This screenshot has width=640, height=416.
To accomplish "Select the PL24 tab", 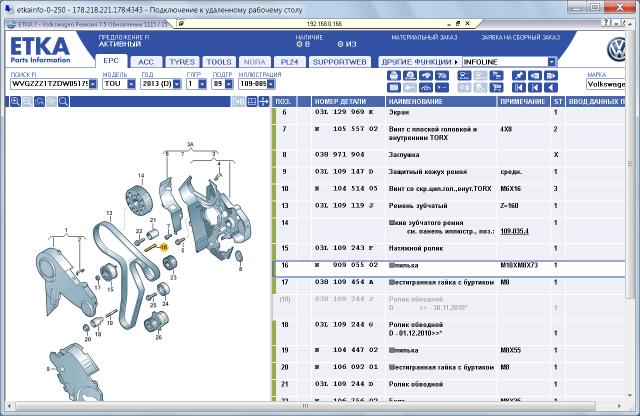I will pos(289,62).
